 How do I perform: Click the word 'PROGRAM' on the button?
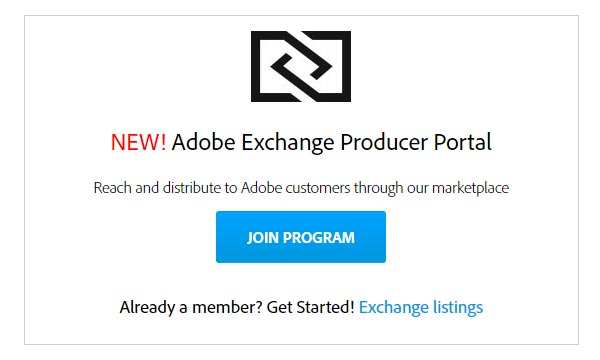coord(319,238)
